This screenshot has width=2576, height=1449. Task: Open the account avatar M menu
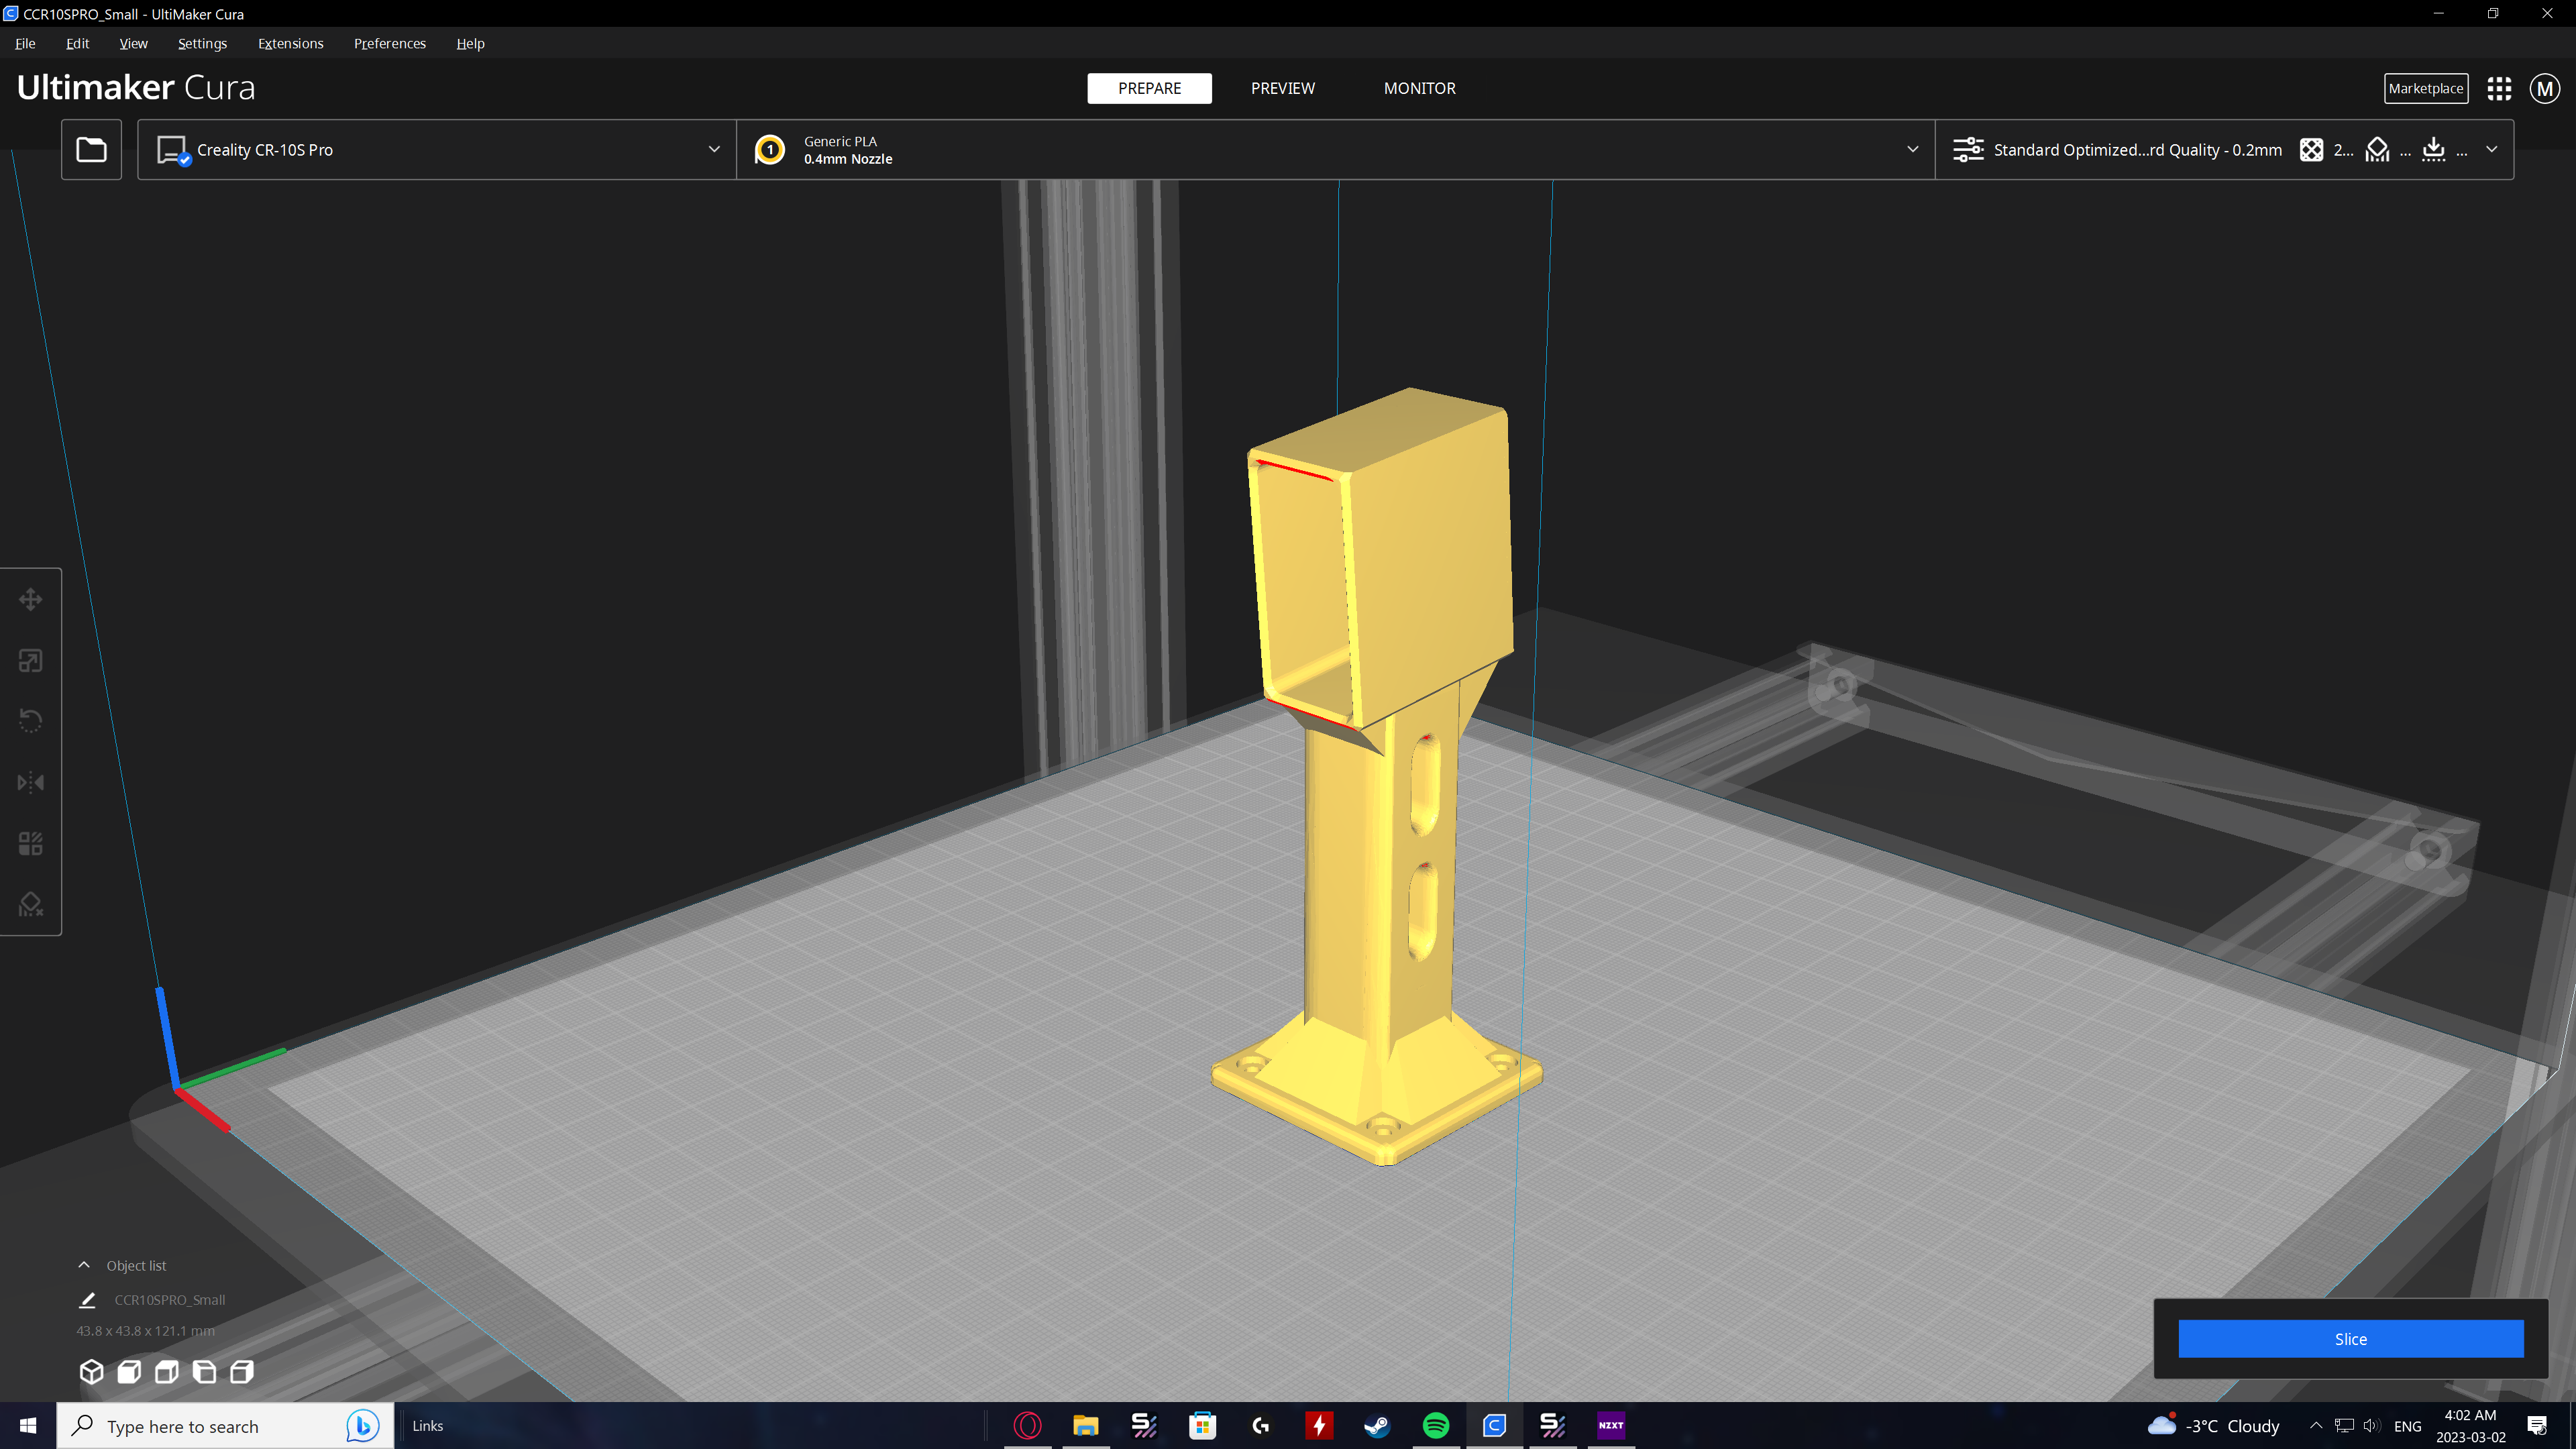2545,88
